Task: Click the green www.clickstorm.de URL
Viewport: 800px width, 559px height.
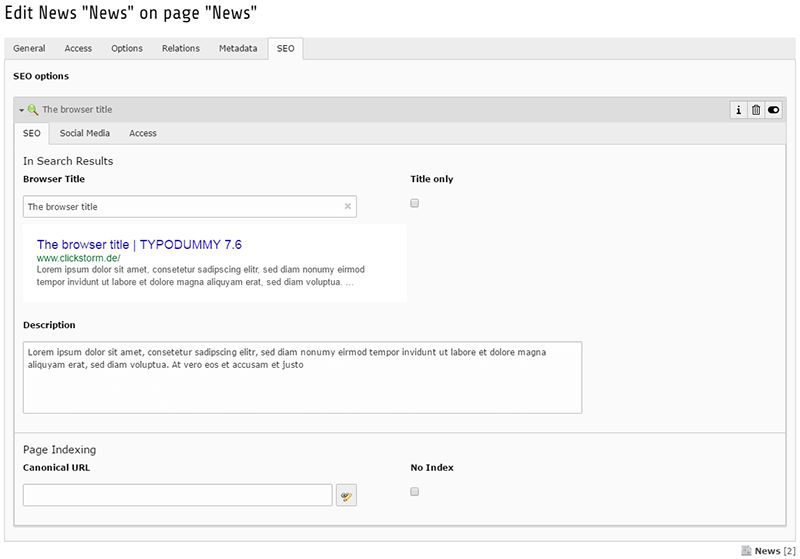Action: (x=78, y=258)
